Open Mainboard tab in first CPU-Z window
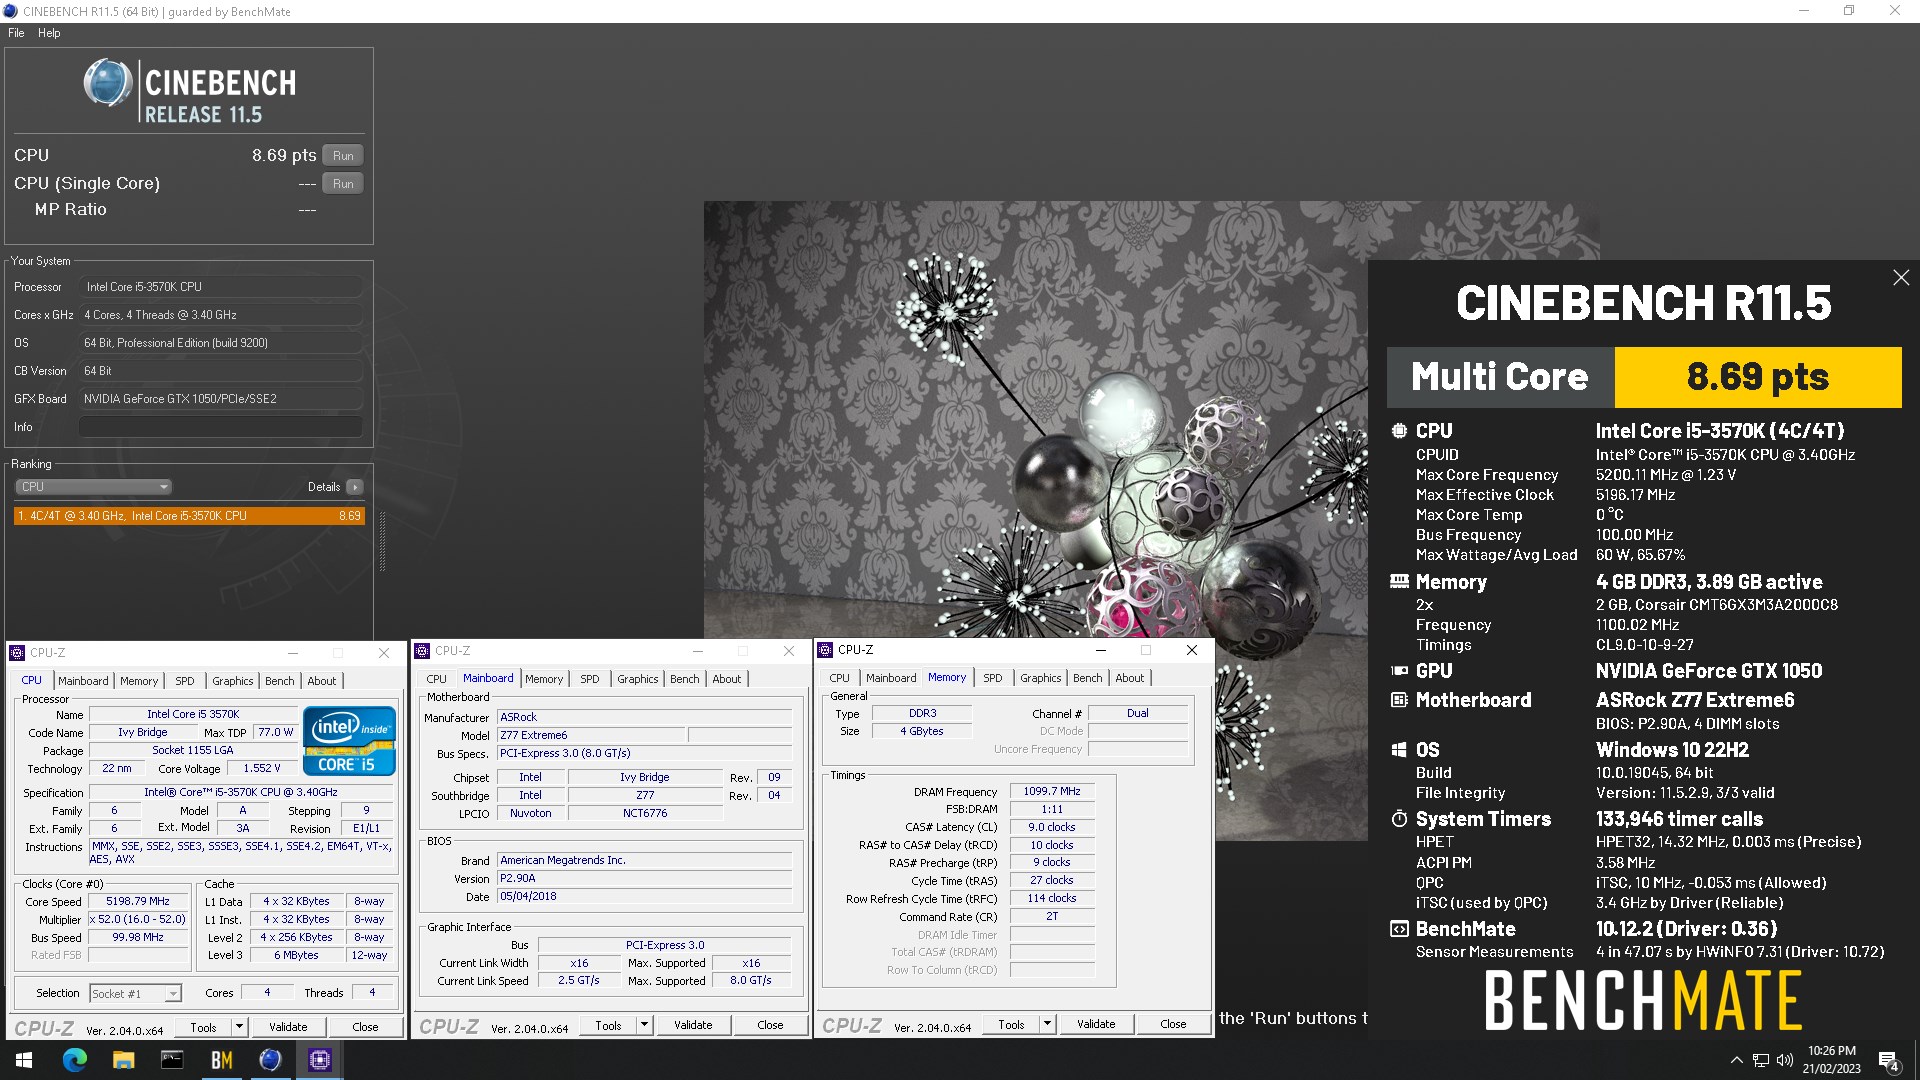1920x1080 pixels. coord(83,681)
